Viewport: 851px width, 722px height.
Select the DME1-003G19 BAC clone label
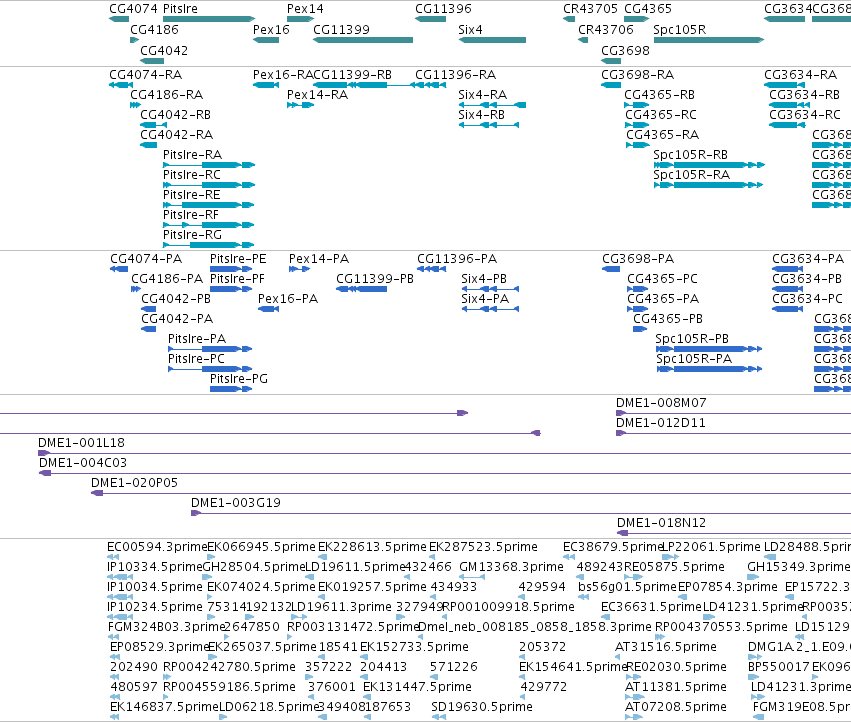[x=236, y=503]
